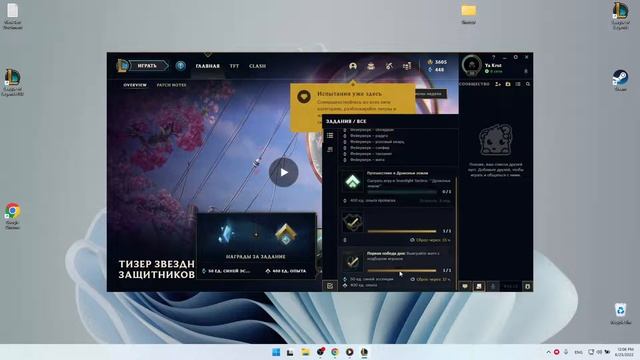Click the sad poro no-friends illustration
The width and height of the screenshot is (640, 360).
[495, 140]
